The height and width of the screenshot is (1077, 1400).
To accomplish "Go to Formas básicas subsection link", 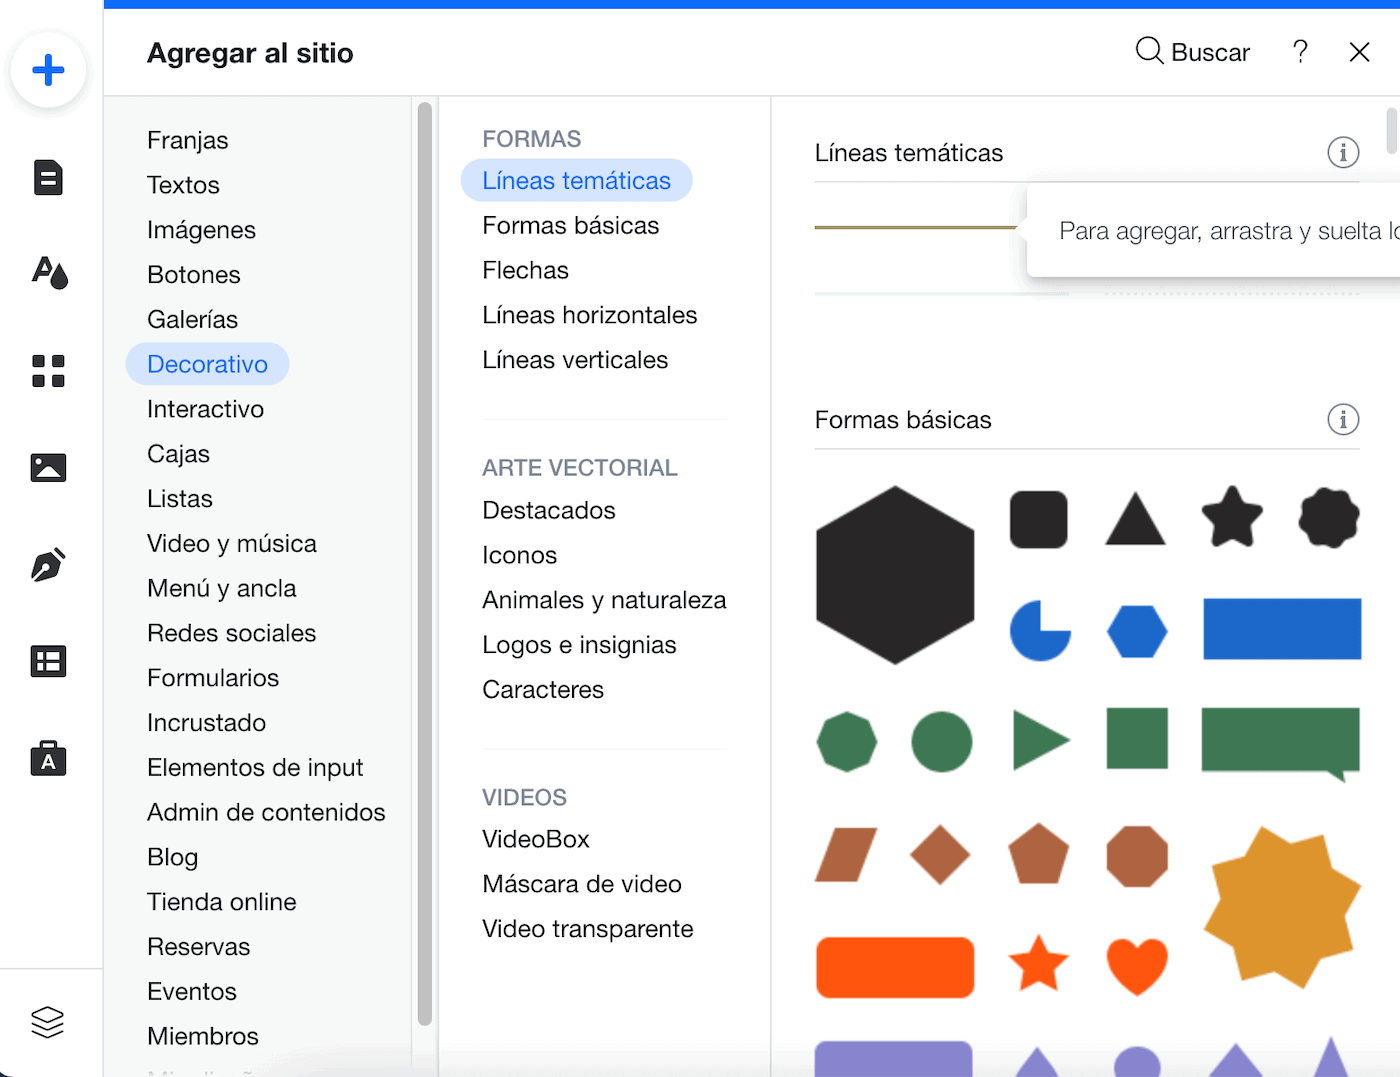I will 570,226.
